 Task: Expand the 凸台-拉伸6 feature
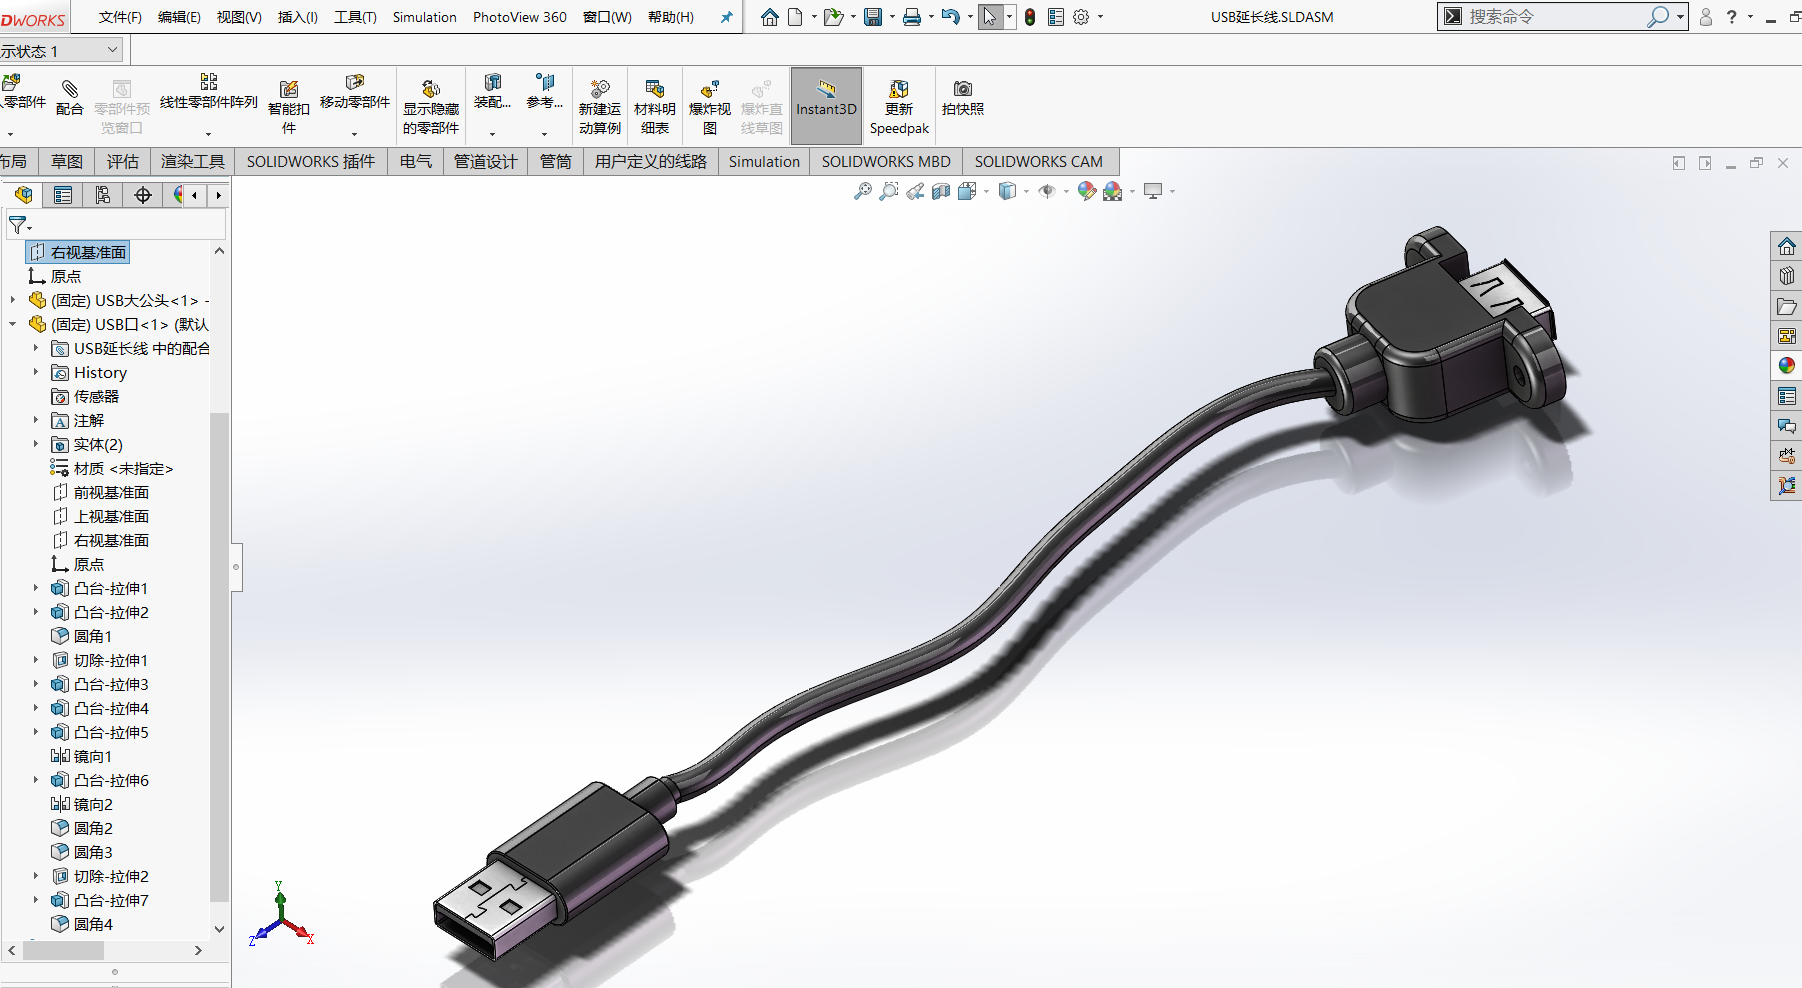coord(35,780)
